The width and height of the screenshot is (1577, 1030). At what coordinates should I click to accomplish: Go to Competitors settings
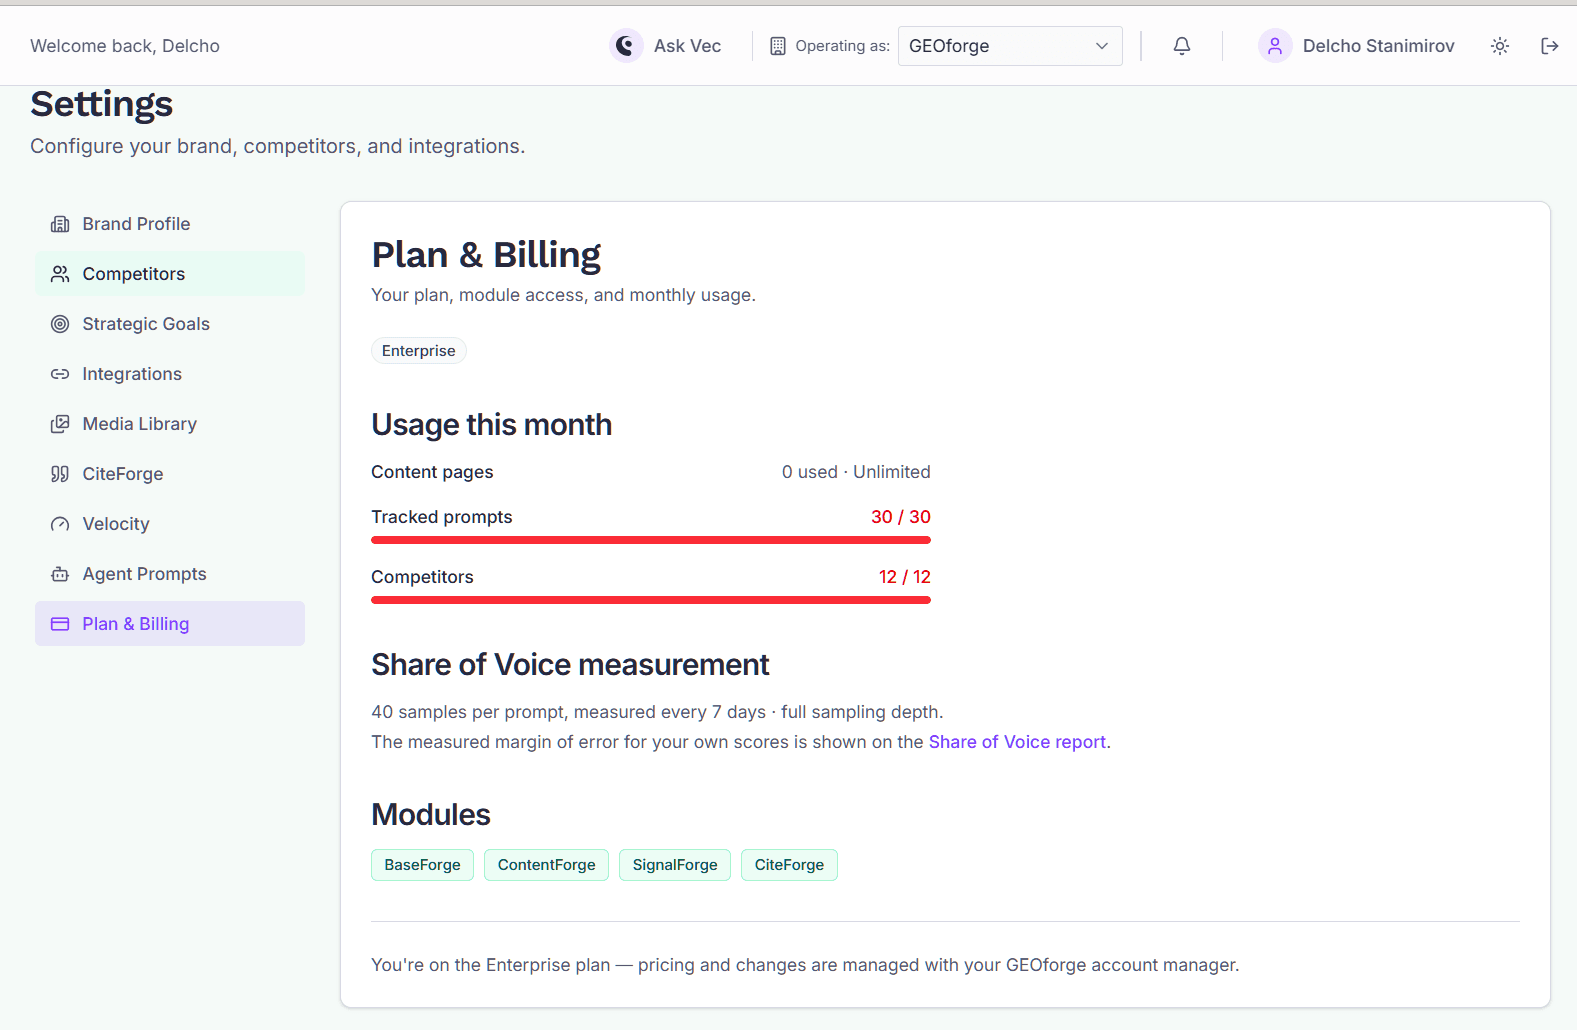coord(170,274)
